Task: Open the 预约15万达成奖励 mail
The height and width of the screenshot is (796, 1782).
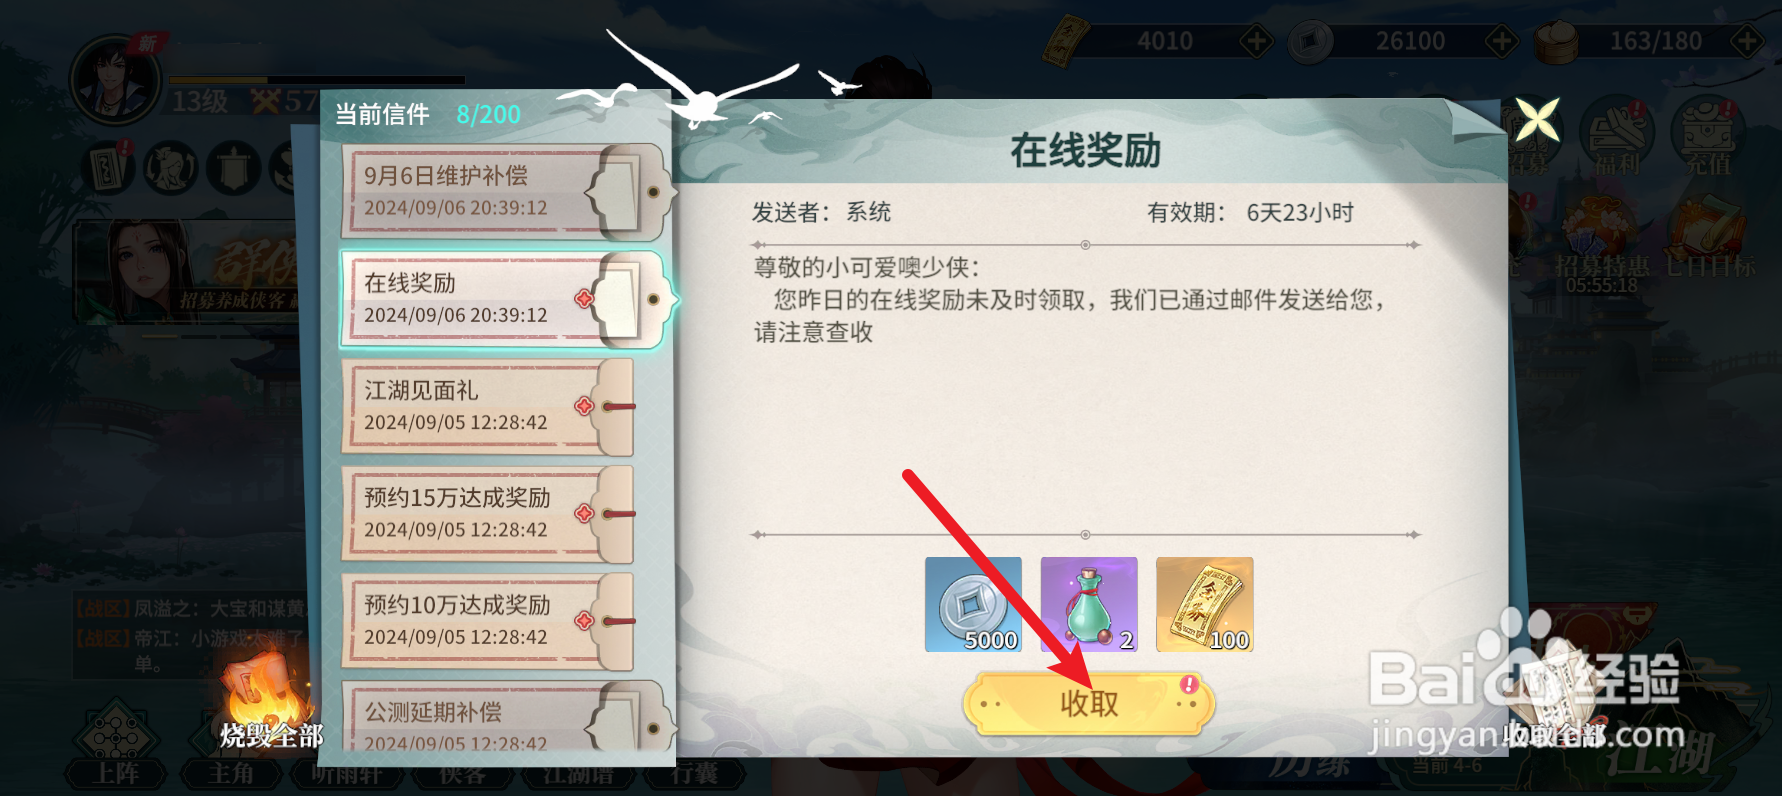Action: (490, 513)
